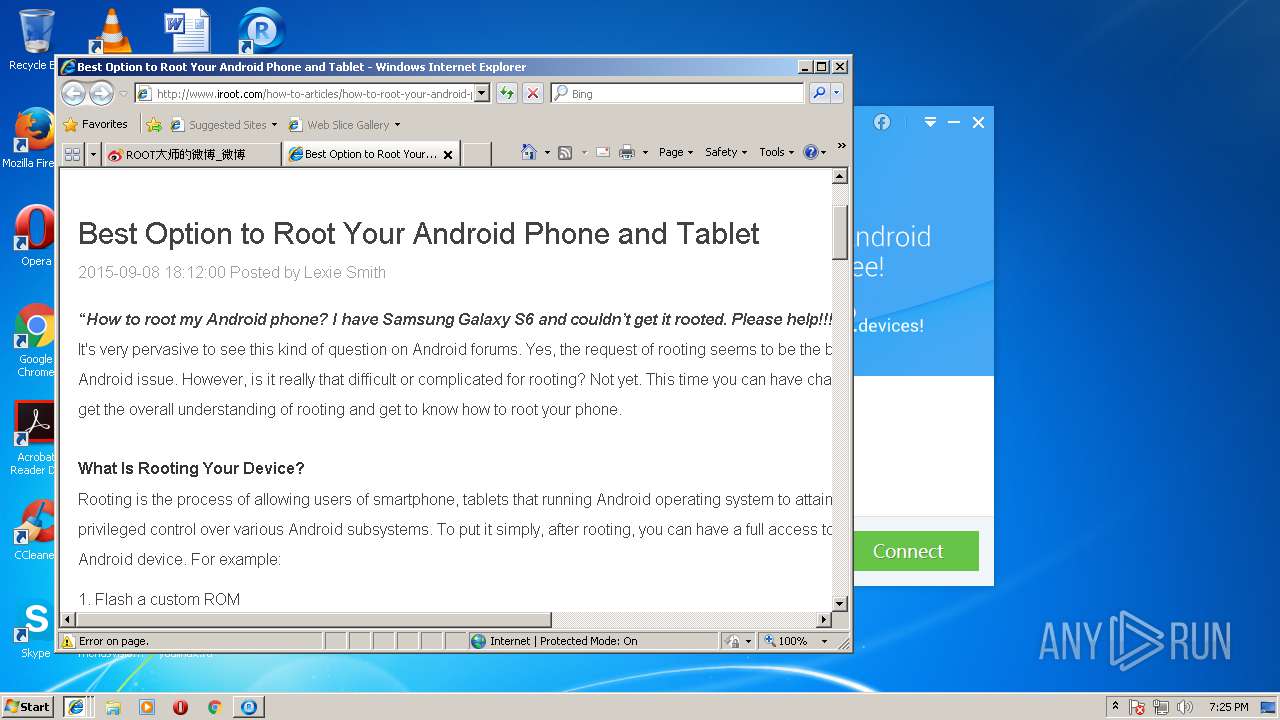The width and height of the screenshot is (1280, 720).
Task: Open the Mozilla Firefox desktop shortcut
Action: [34, 138]
